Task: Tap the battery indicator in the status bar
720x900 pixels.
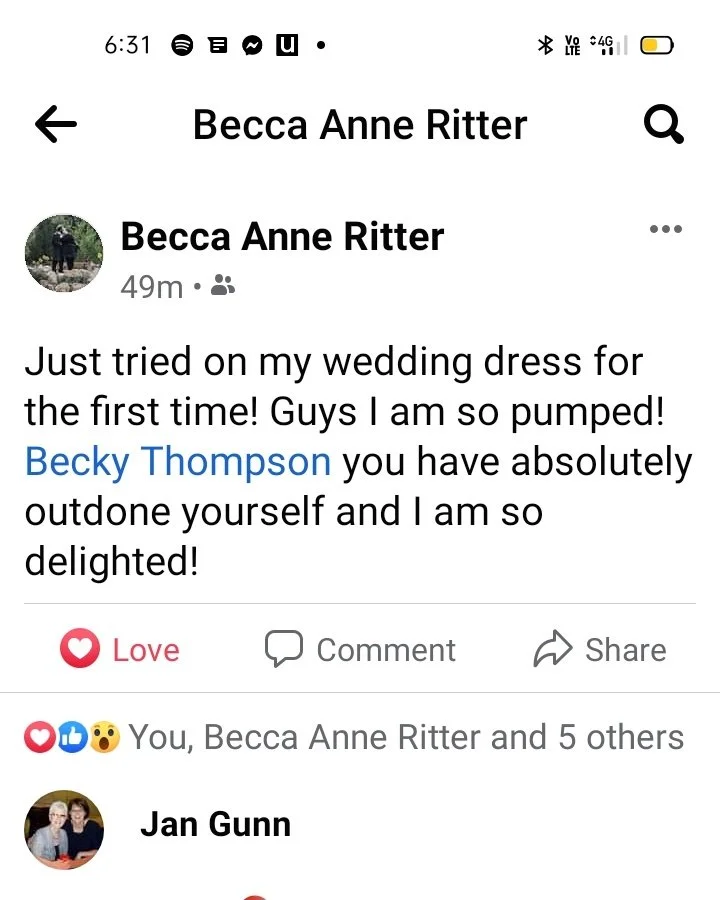Action: [657, 45]
